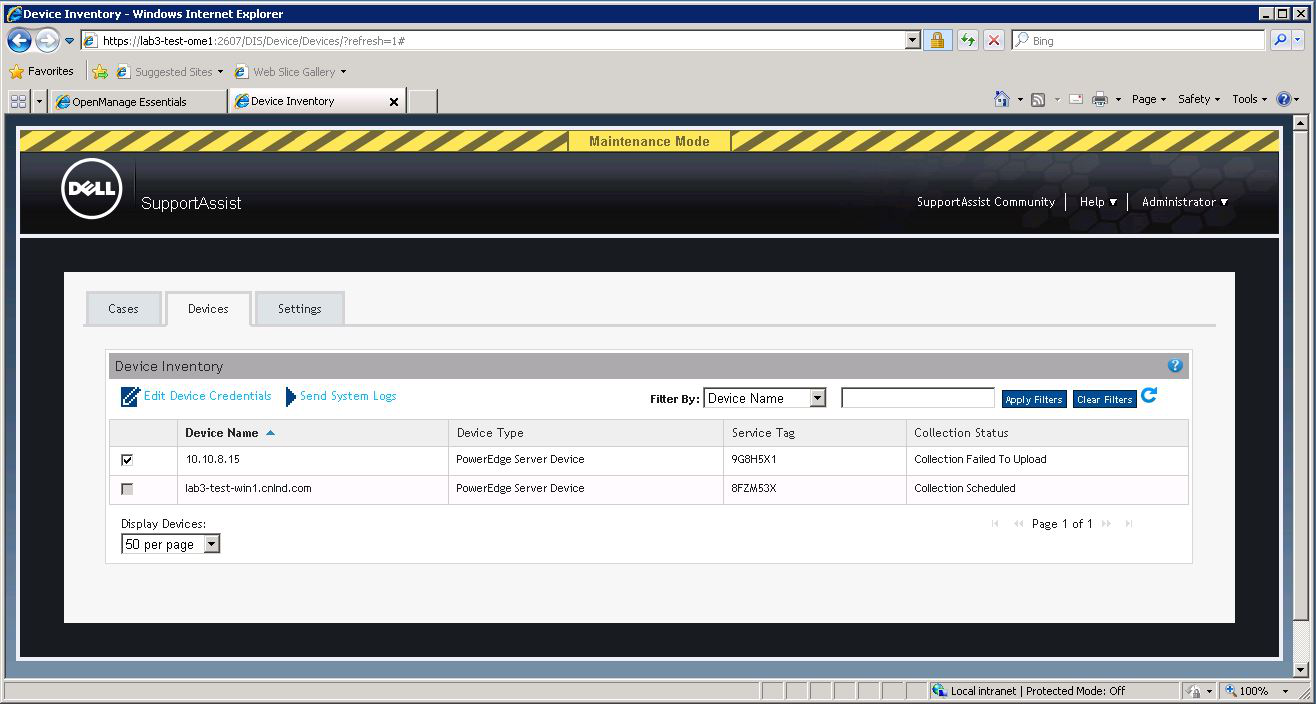The image size is (1316, 704).
Task: Go back with the browser Back arrow
Action: 19,41
